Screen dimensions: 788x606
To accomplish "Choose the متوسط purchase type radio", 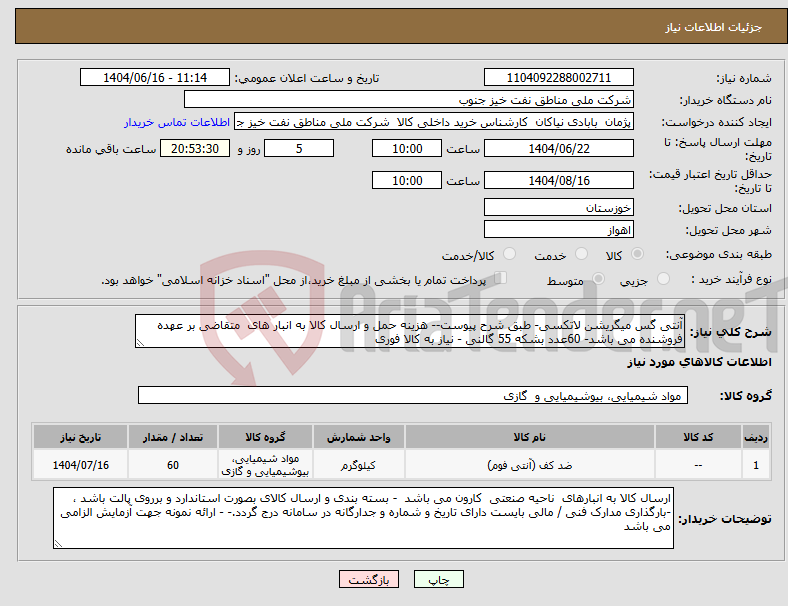I will 598,279.
